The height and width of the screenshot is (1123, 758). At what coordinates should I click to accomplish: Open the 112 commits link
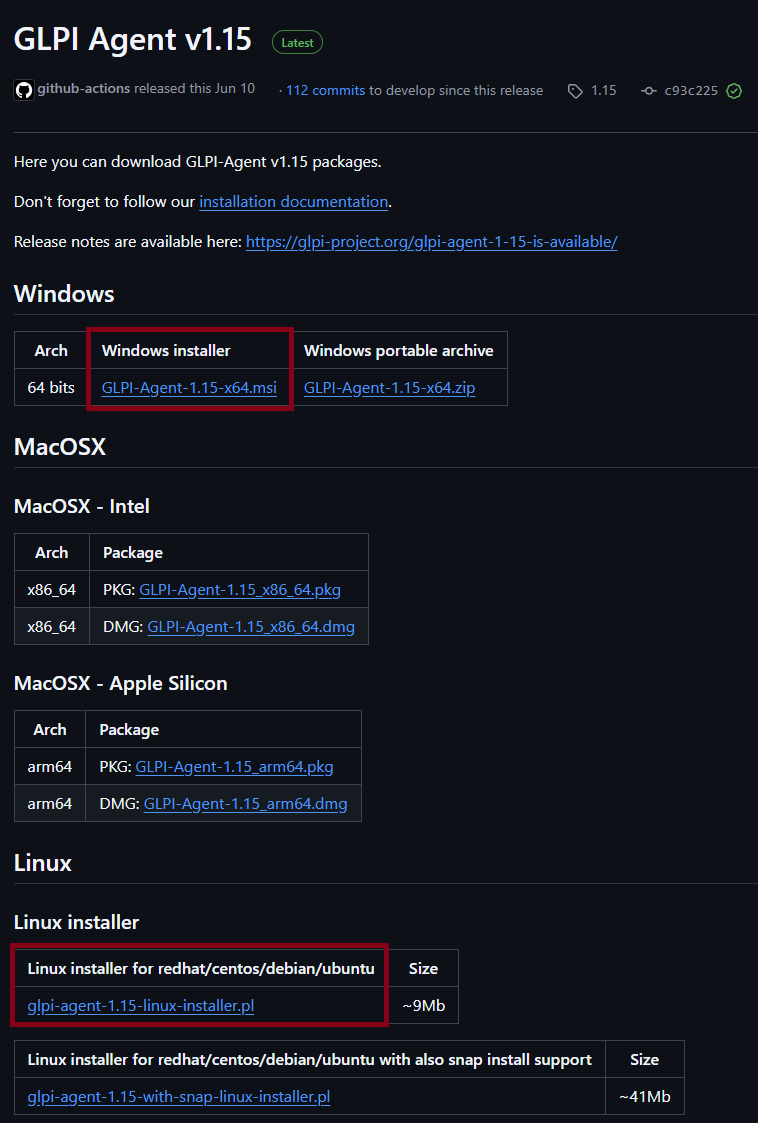click(x=325, y=90)
